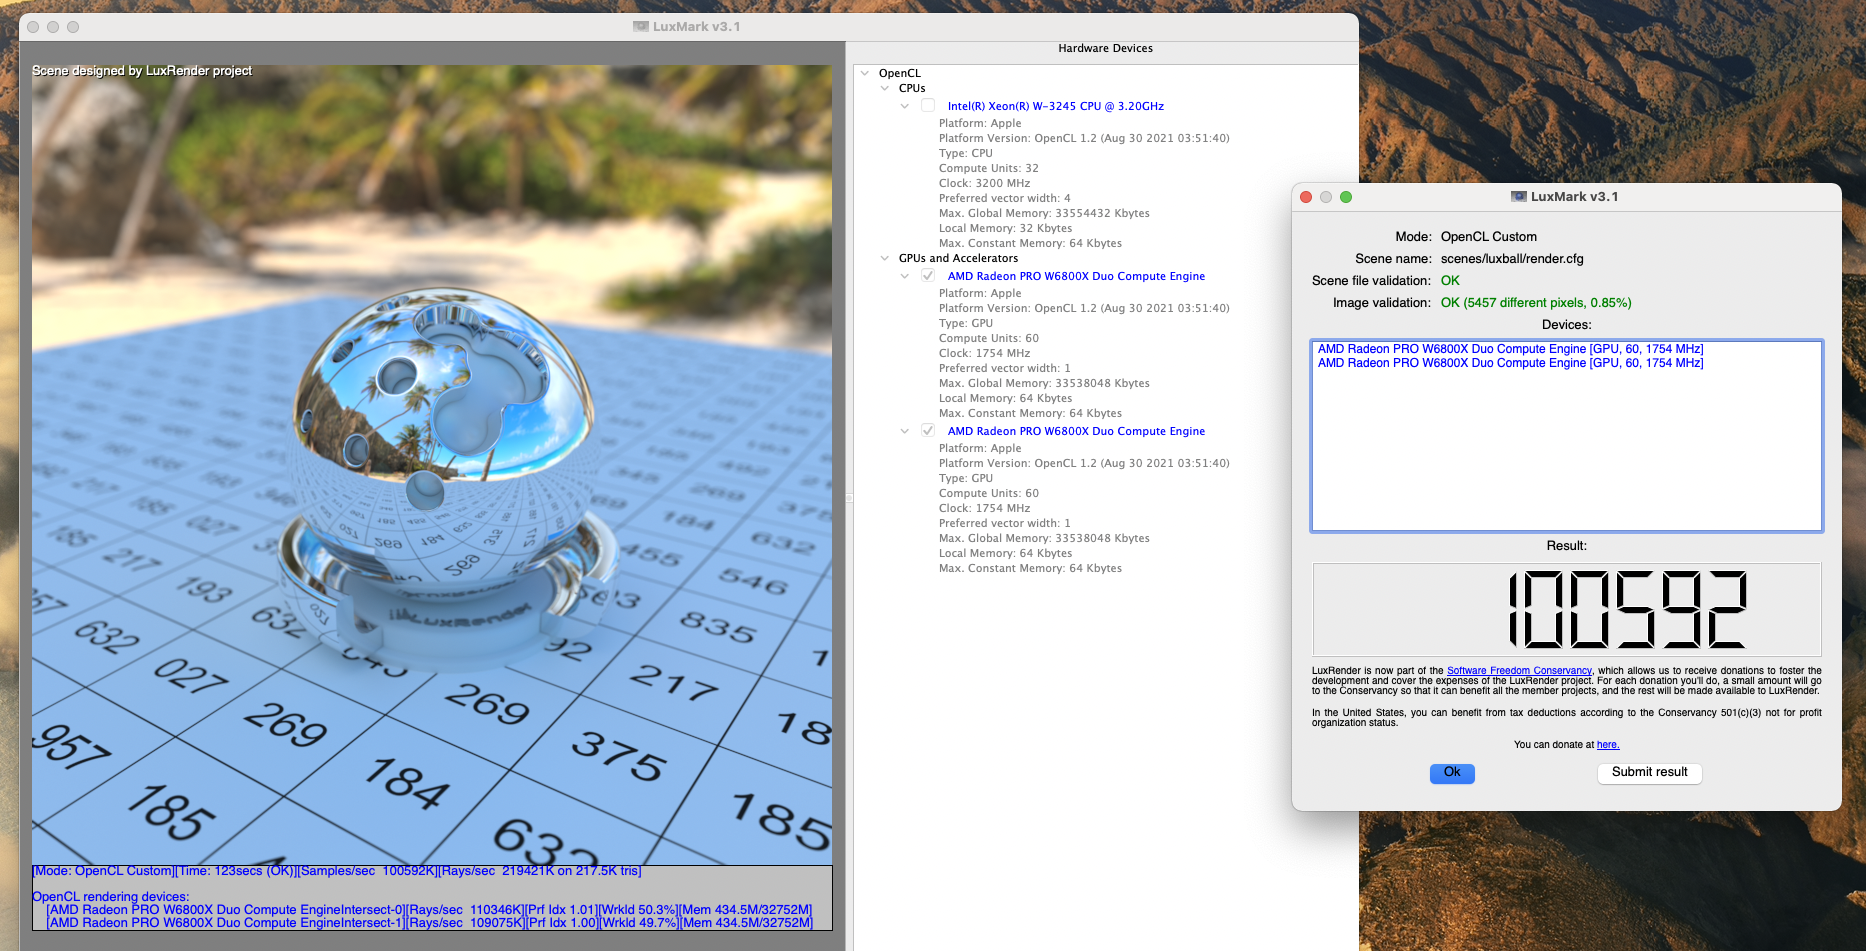
Task: Click the 'Result:' label in the dialog
Action: click(x=1567, y=546)
